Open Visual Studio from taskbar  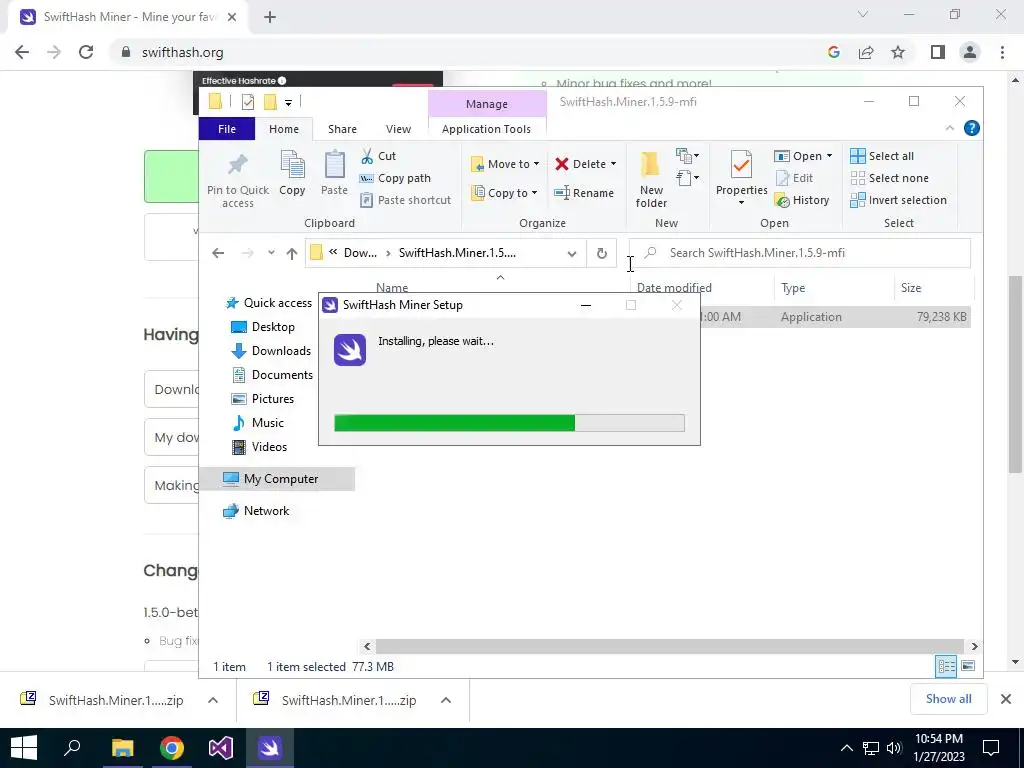click(x=221, y=748)
